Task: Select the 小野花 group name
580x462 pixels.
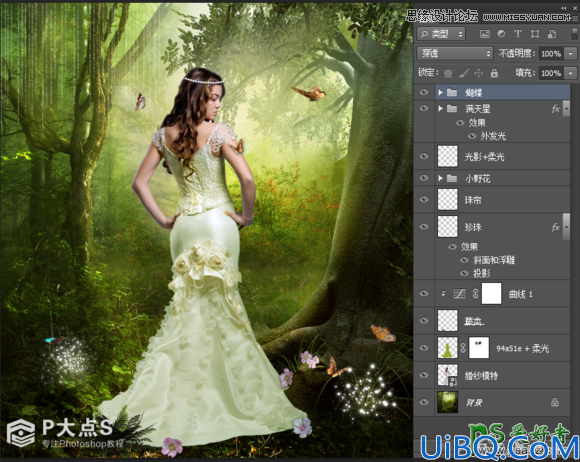Action: pos(478,179)
